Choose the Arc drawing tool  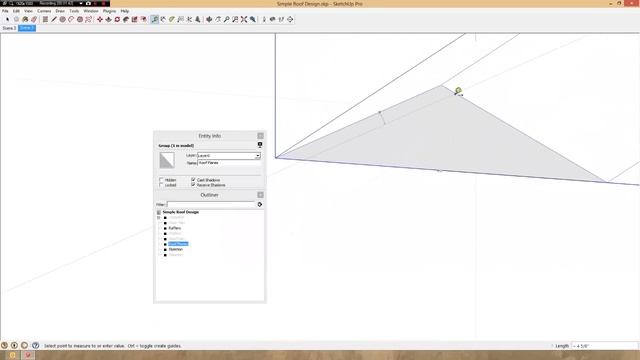71,19
